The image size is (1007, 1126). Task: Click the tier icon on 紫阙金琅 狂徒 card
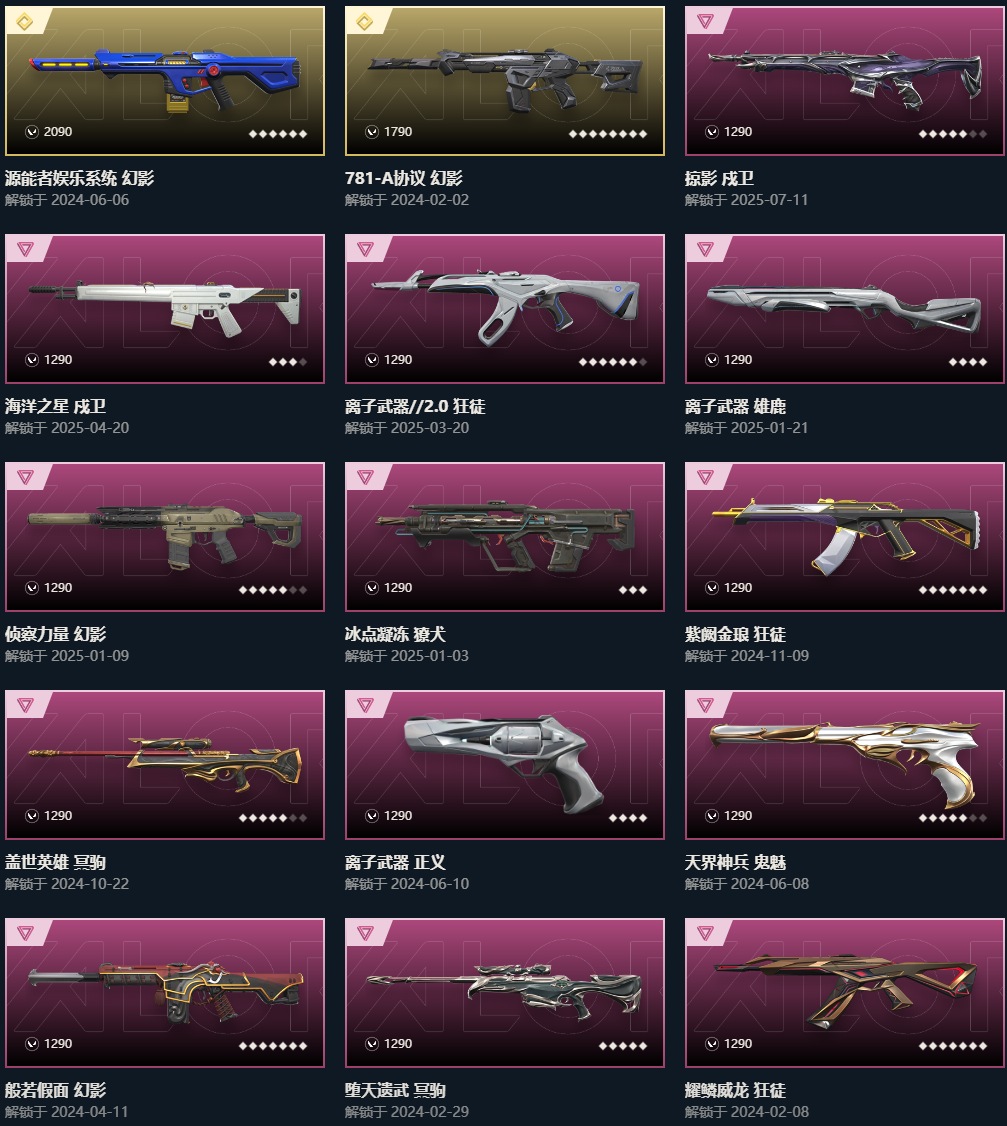705,477
